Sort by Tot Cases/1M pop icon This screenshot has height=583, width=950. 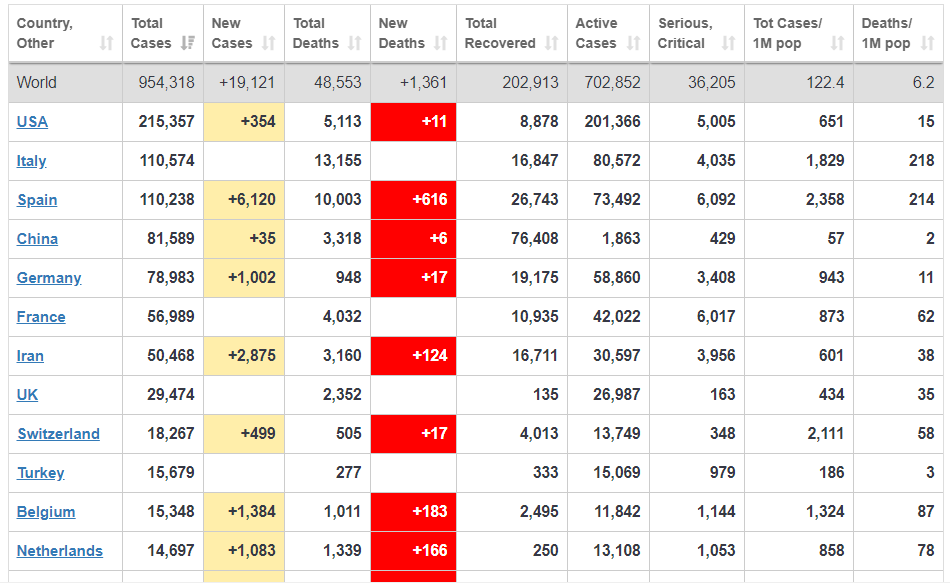pyautogui.click(x=837, y=43)
